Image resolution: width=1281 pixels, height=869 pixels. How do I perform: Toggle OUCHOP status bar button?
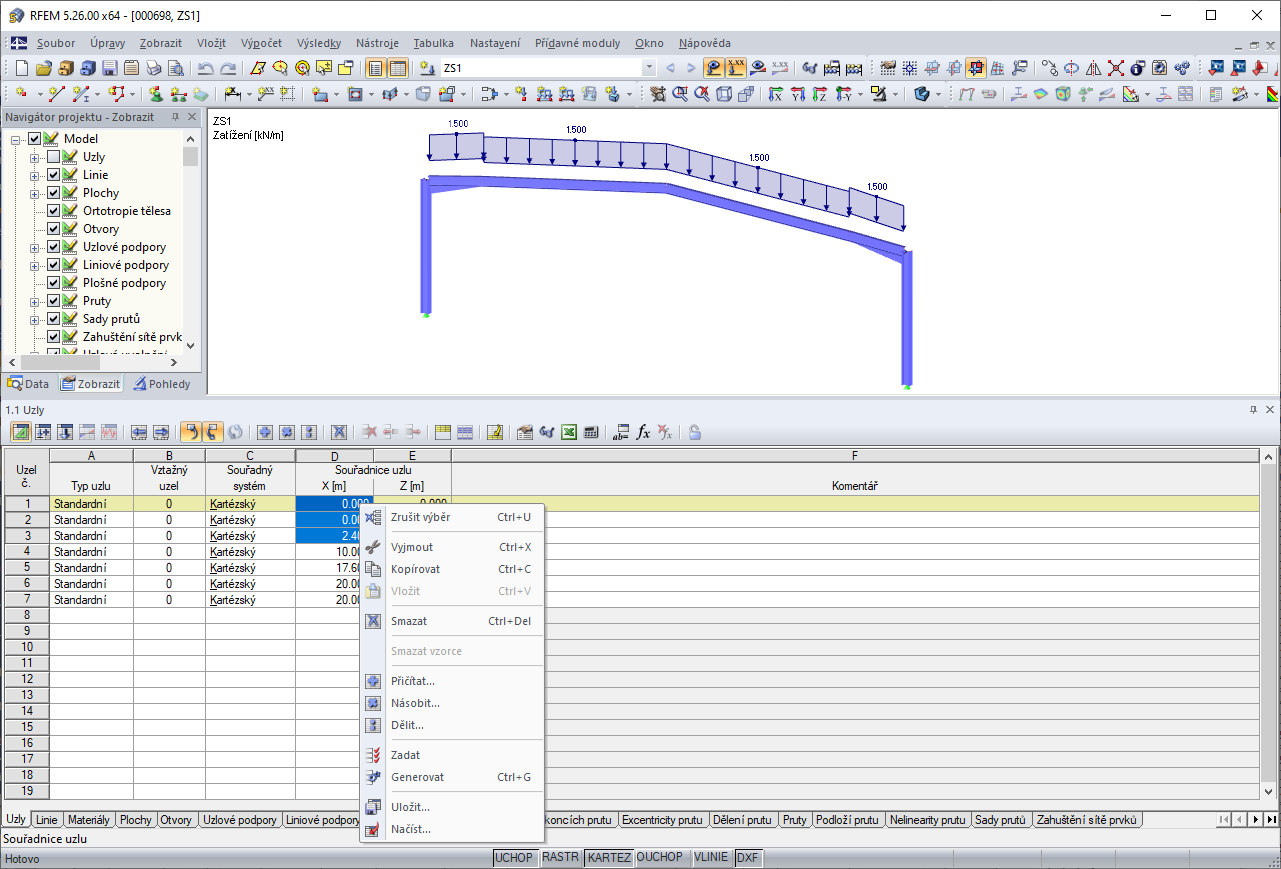pyautogui.click(x=660, y=858)
